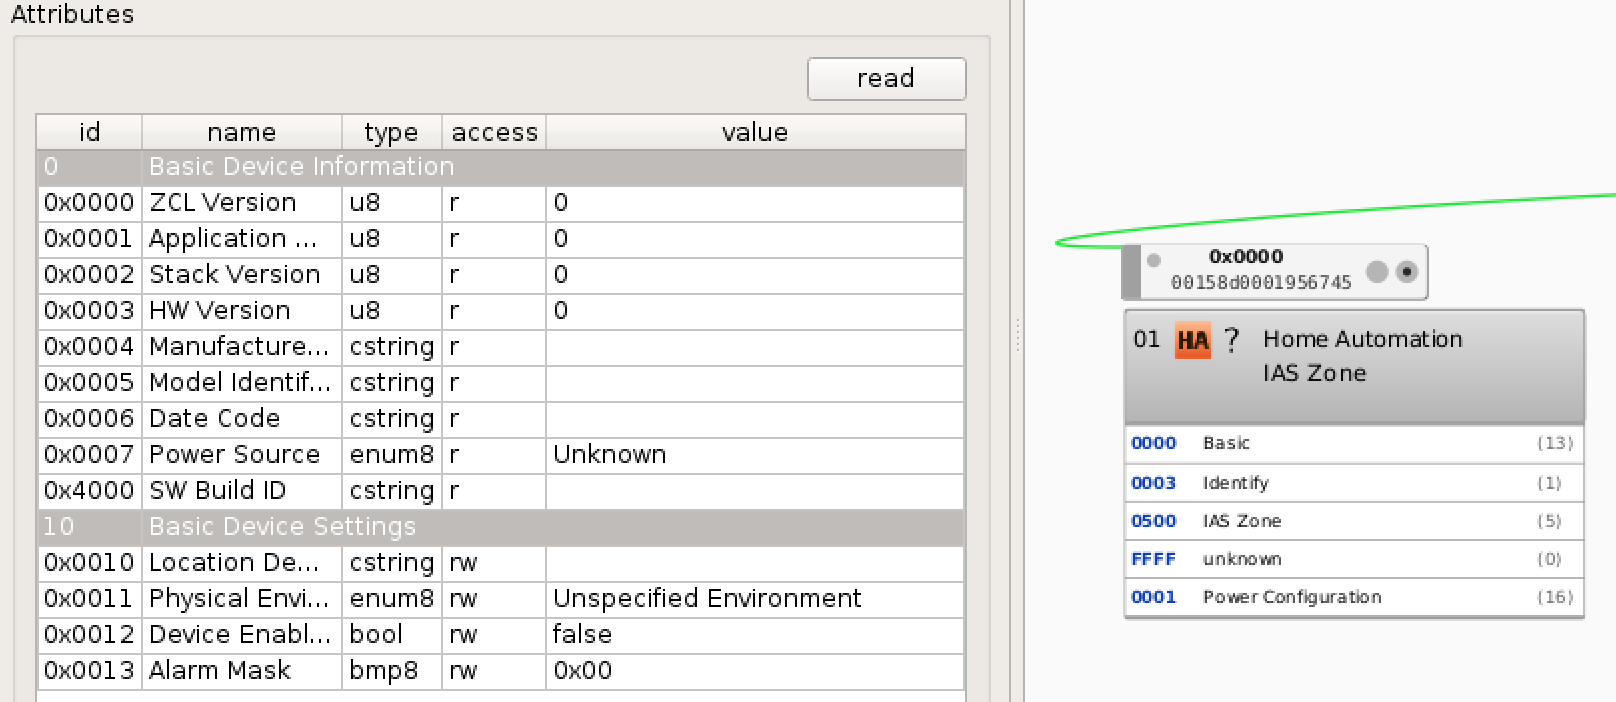Click the node address 00158d0001956745

click(1261, 283)
